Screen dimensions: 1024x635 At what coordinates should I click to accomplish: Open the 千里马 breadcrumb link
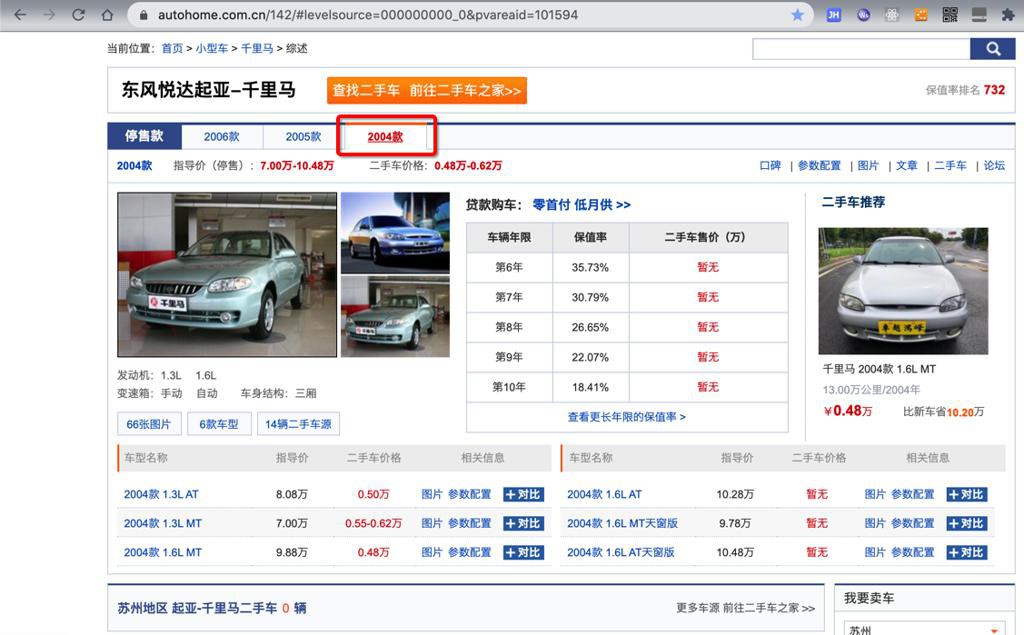click(257, 48)
